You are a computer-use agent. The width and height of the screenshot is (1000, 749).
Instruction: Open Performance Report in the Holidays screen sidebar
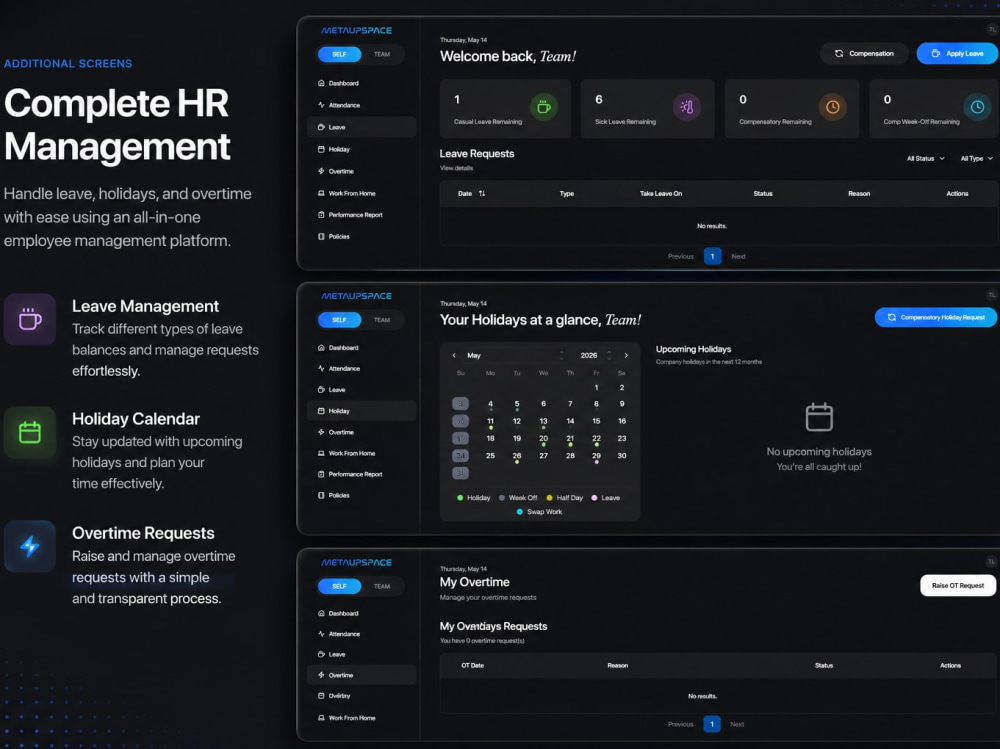coord(362,474)
